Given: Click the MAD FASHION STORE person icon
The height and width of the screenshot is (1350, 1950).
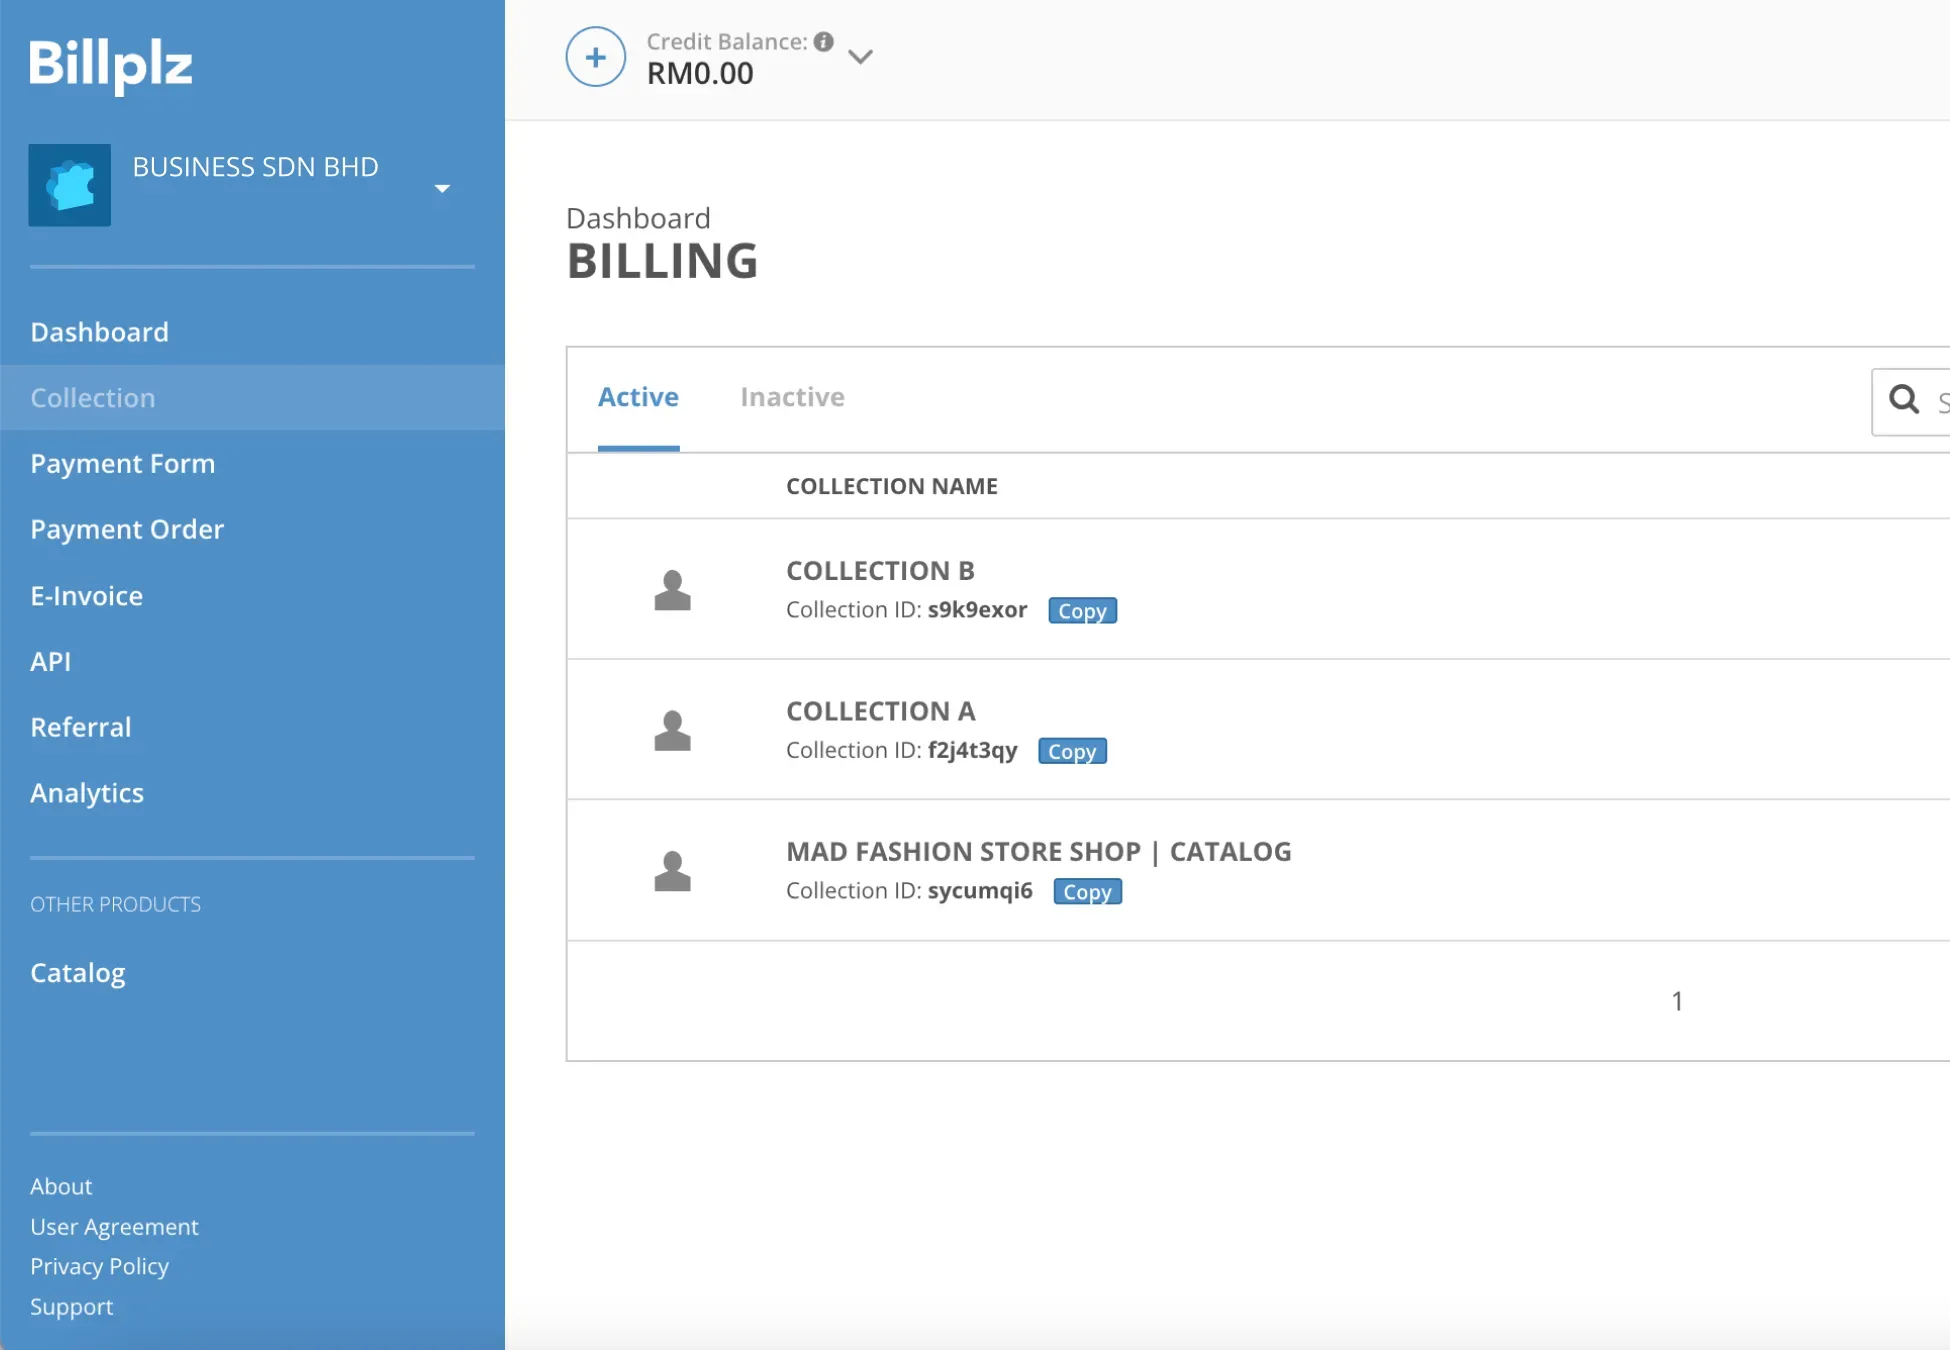Looking at the screenshot, I should click(x=673, y=871).
